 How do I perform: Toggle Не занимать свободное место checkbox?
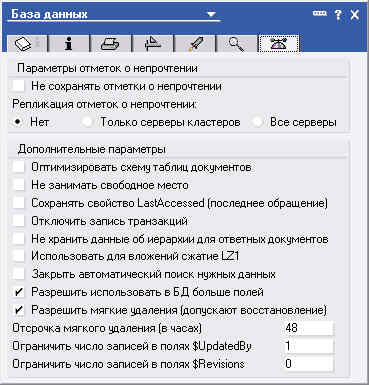click(18, 185)
